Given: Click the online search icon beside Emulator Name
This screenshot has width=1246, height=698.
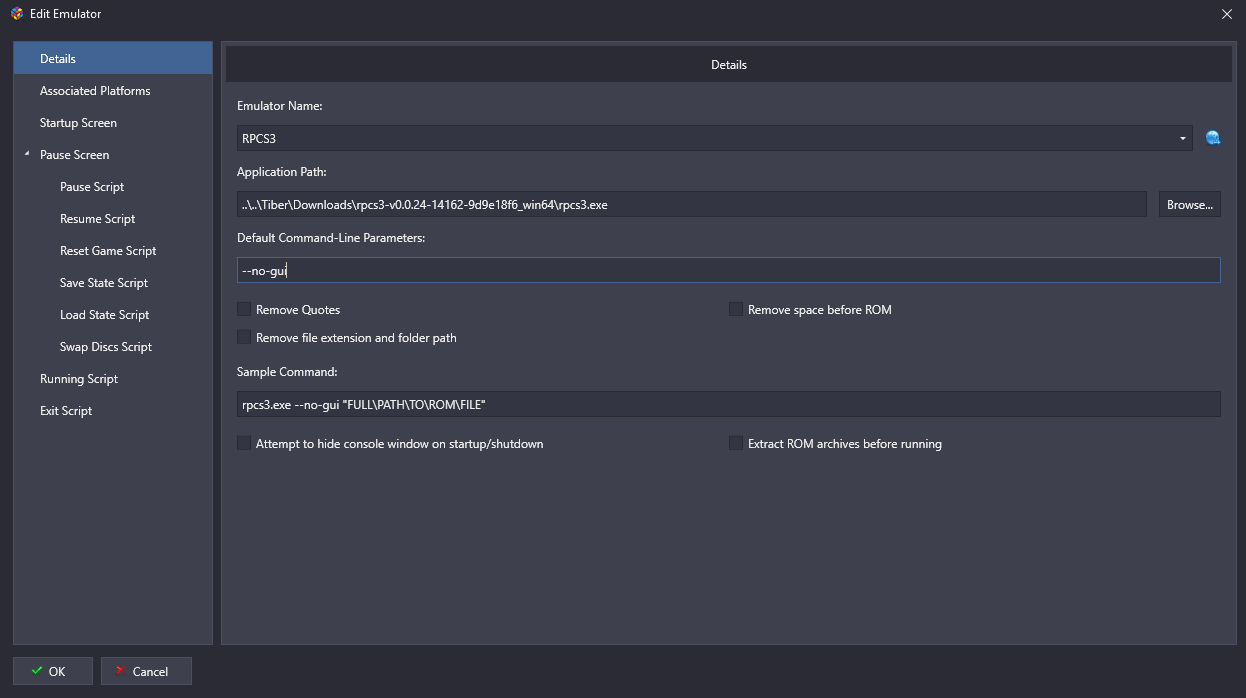Looking at the screenshot, I should 1213,138.
